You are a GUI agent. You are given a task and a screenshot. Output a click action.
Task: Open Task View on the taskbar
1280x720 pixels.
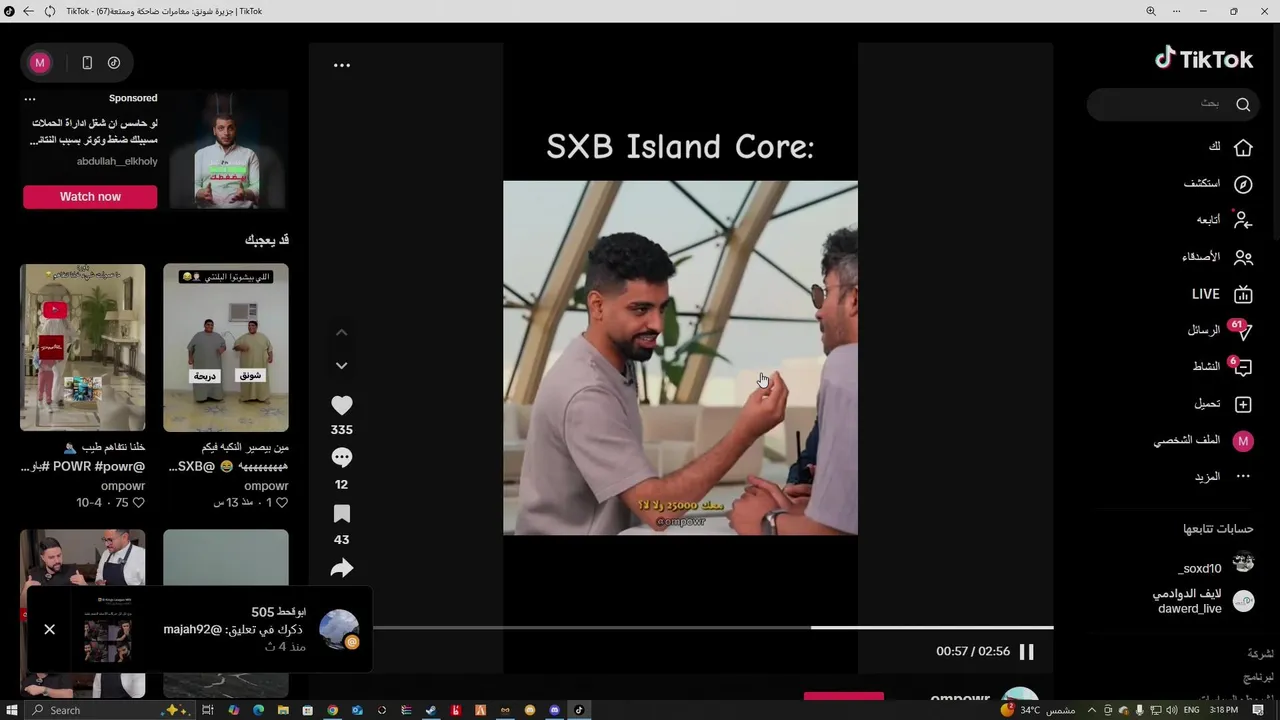click(207, 710)
